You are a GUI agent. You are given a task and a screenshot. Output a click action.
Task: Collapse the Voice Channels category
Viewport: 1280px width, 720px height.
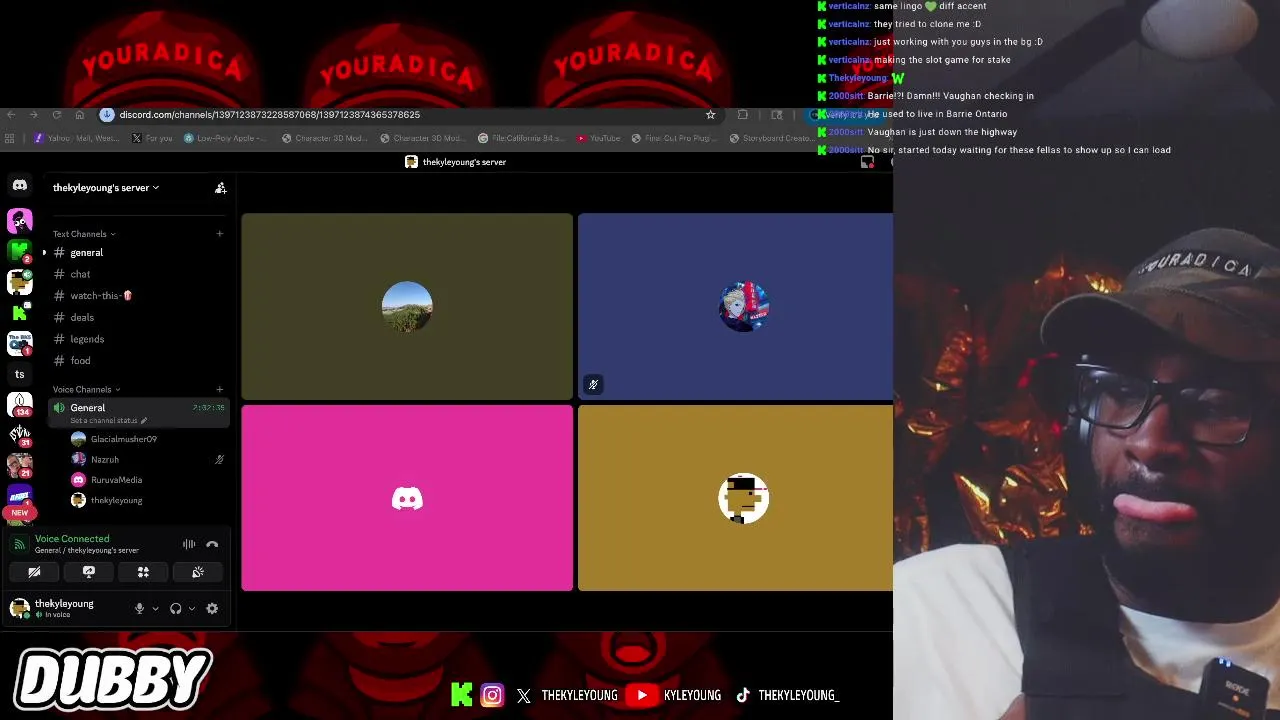86,389
